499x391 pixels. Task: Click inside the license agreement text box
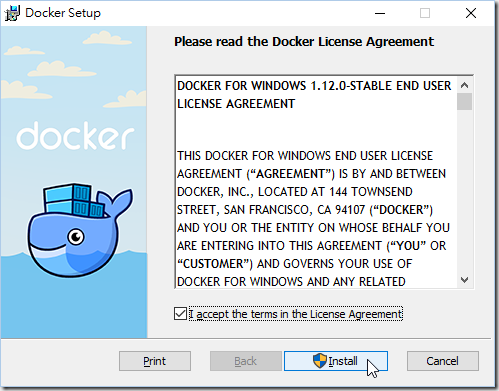(316, 182)
